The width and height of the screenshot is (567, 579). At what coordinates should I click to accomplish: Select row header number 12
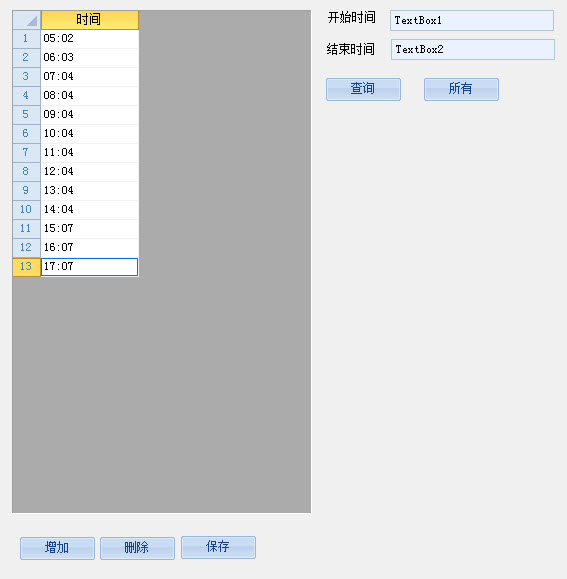27,248
